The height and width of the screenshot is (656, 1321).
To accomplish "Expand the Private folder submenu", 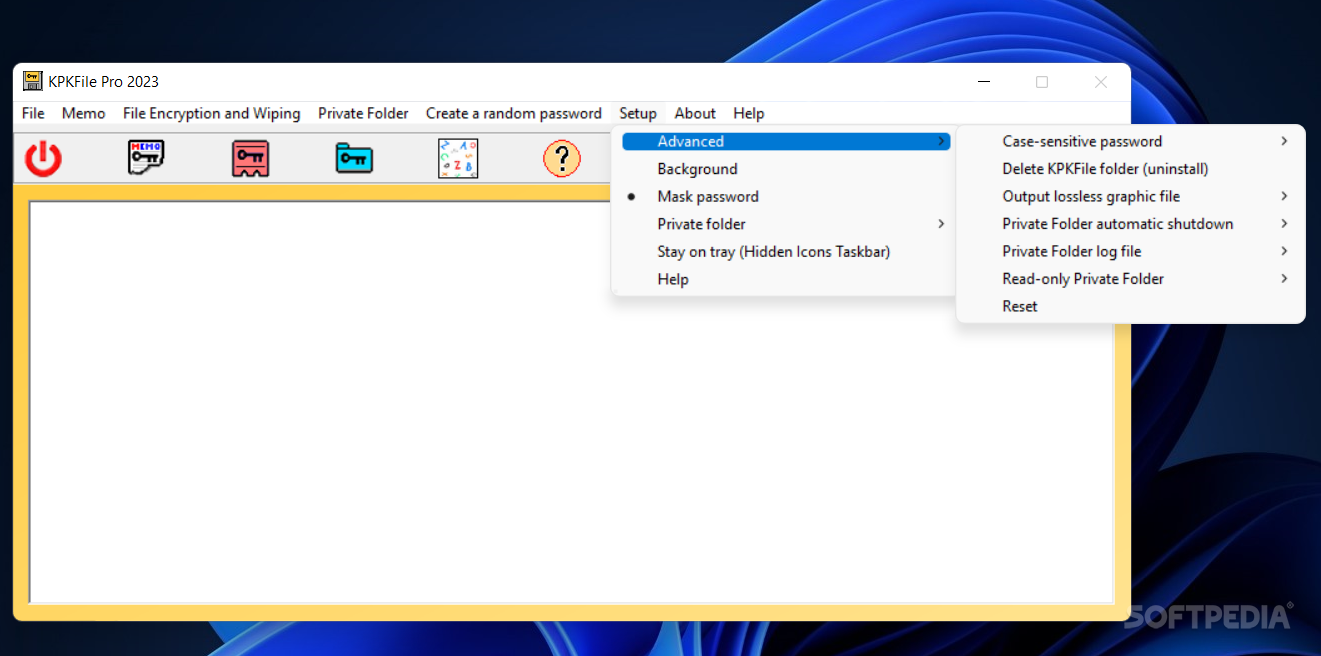I will 784,224.
